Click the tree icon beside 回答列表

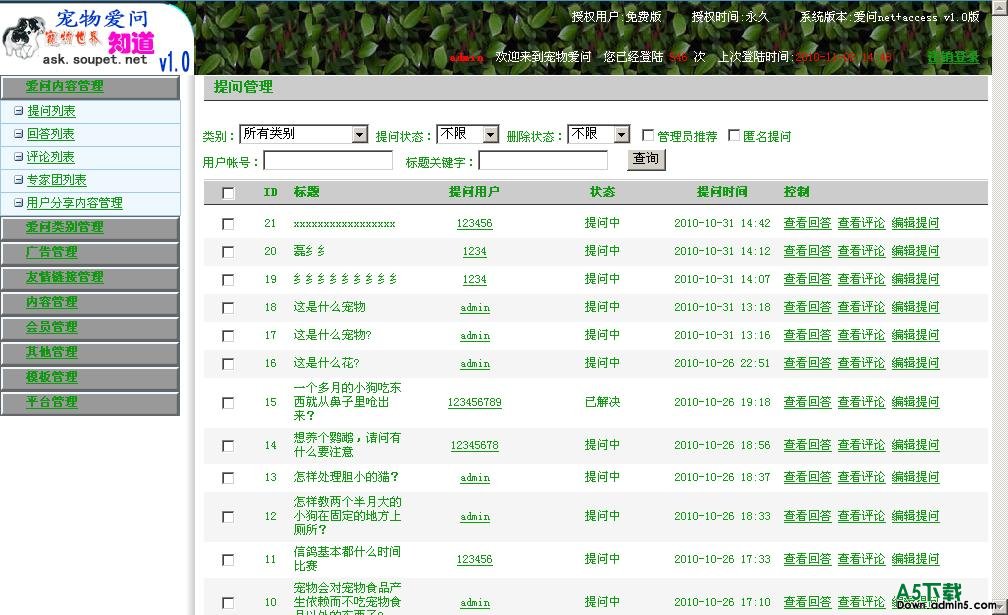pyautogui.click(x=19, y=134)
